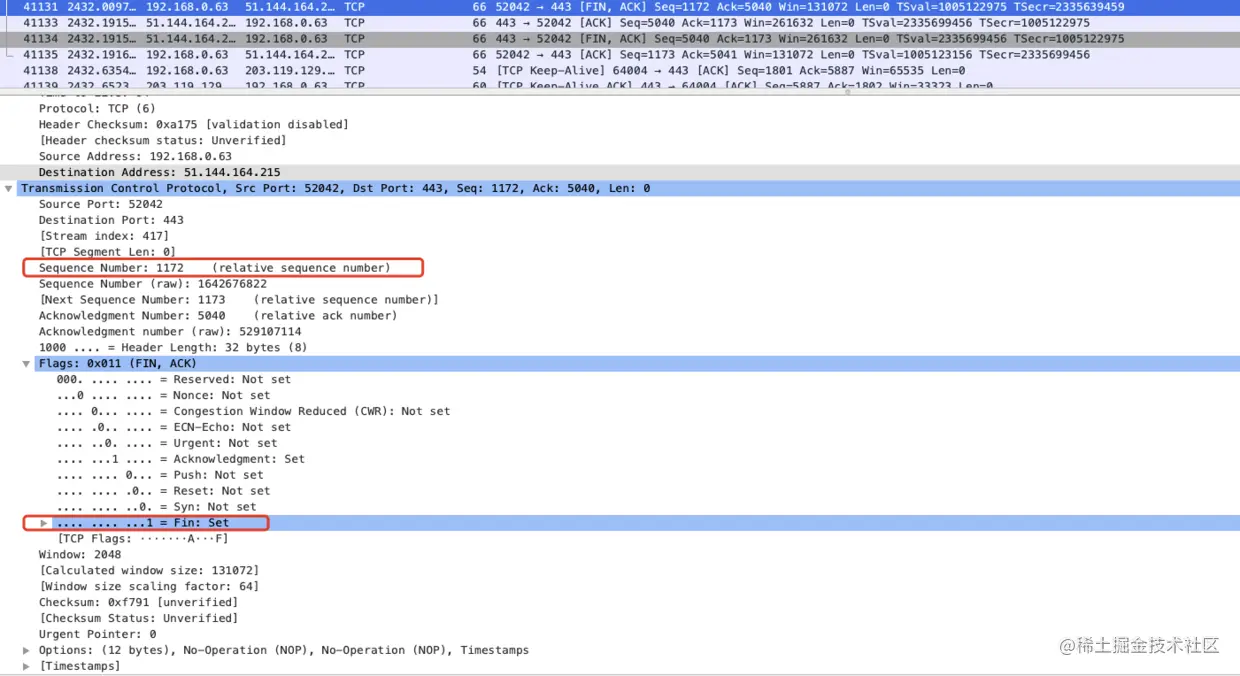1240x676 pixels.
Task: Select Acknowledgment number (raw): 529107114 field
Action: 170,332
